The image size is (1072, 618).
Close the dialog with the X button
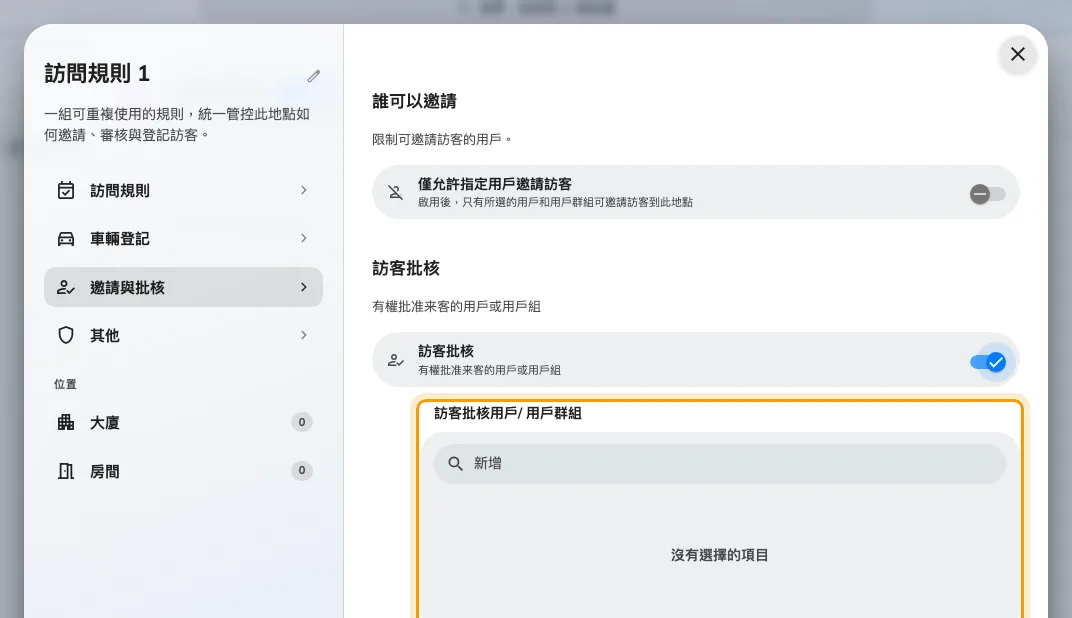[x=1017, y=54]
